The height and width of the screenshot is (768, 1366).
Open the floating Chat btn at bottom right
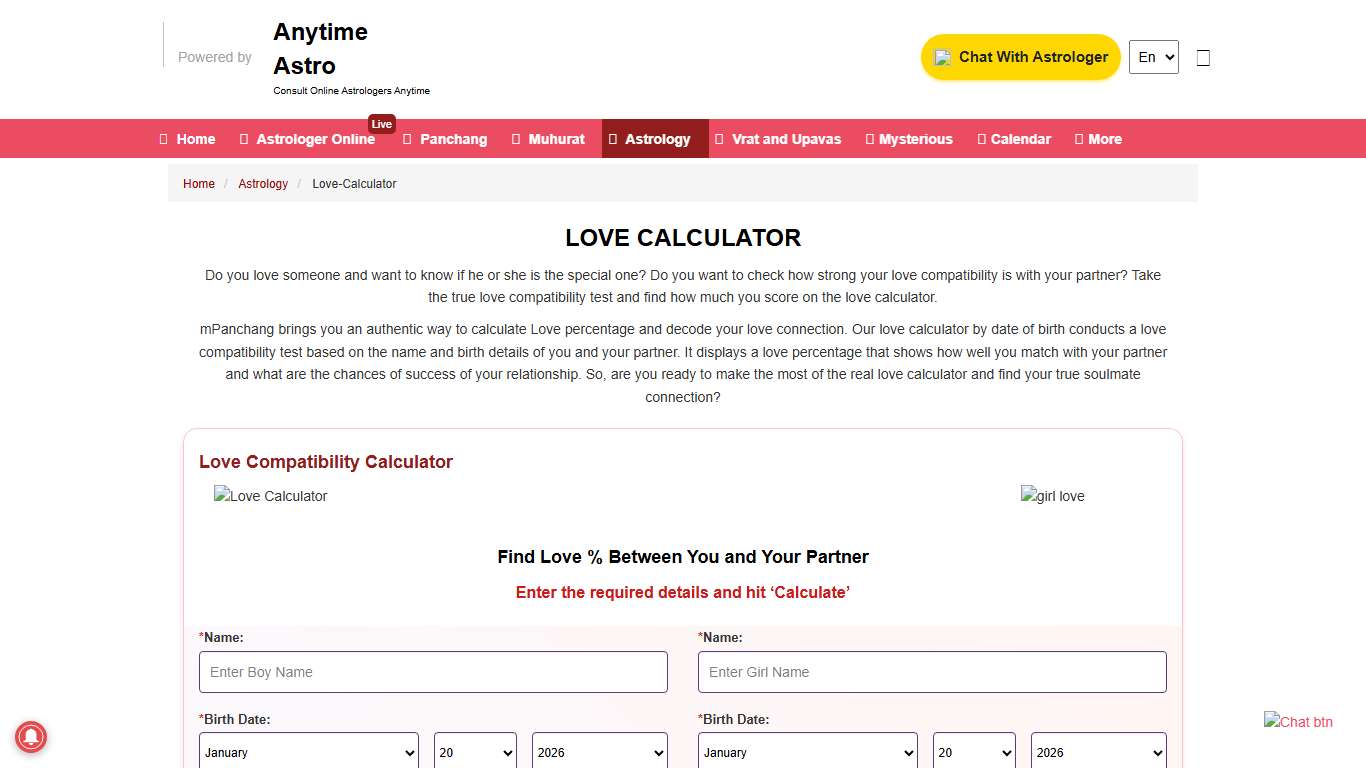(1298, 721)
